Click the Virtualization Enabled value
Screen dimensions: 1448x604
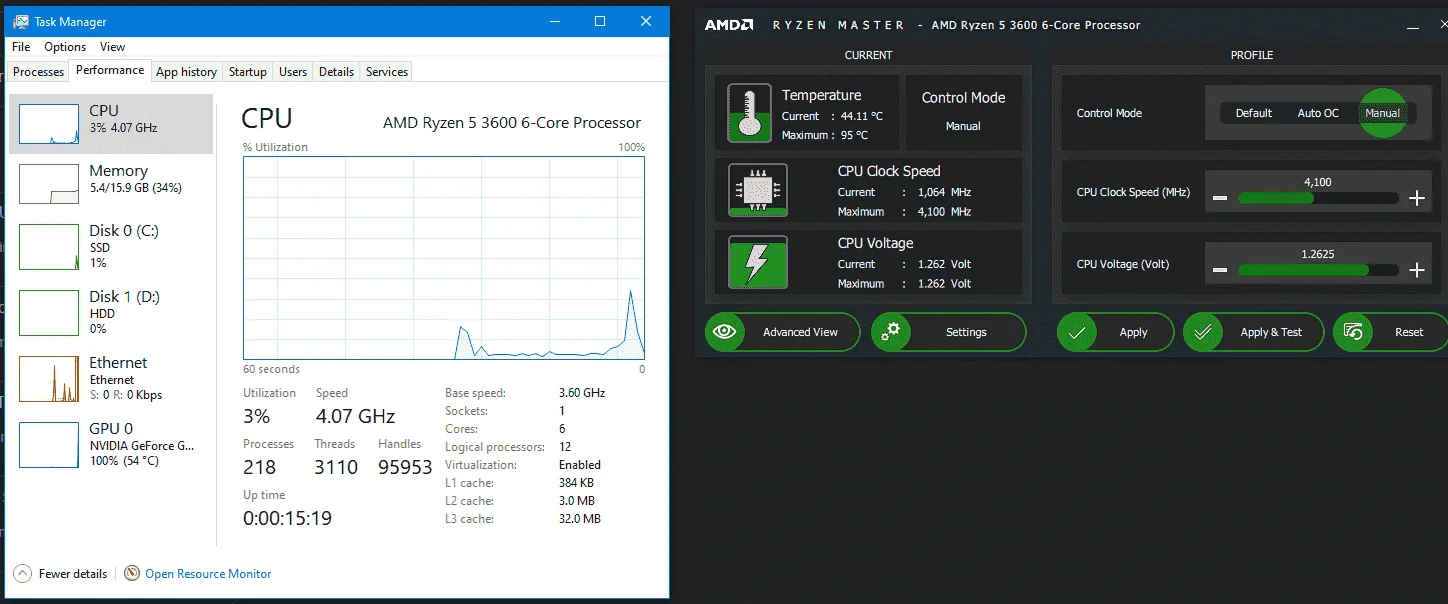pos(580,465)
